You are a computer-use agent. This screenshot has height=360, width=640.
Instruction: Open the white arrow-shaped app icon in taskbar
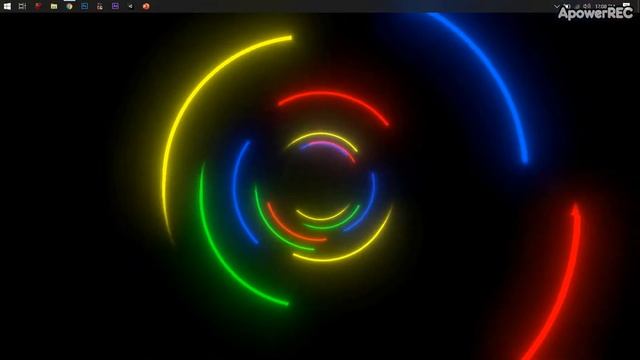131,6
